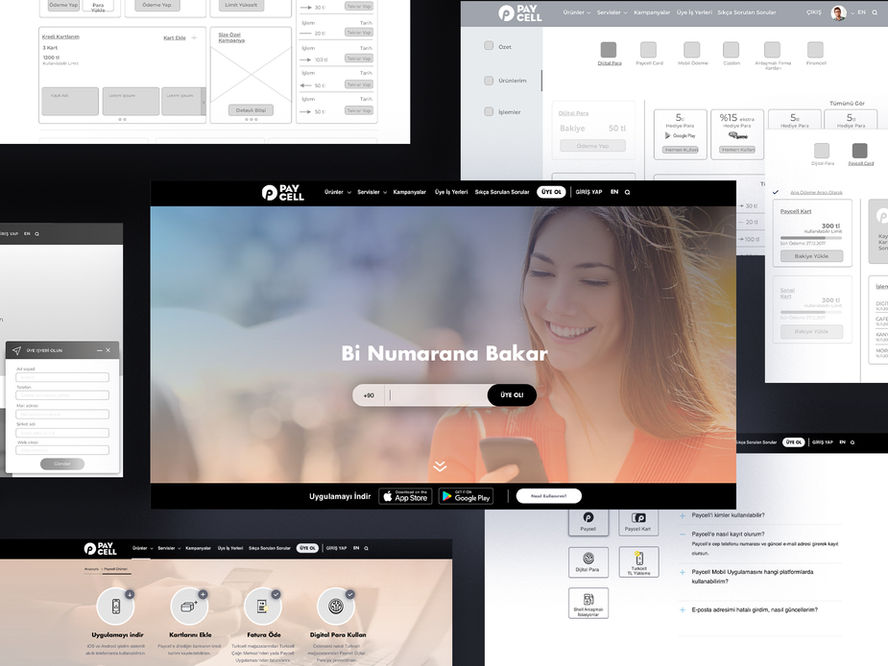The width and height of the screenshot is (888, 666).
Task: Click ÜYE OL pill in bottom-left products page
Action: 308,548
